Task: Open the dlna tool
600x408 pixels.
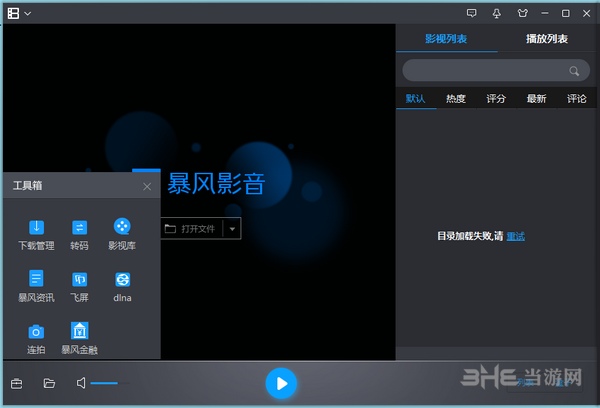Action: (x=122, y=286)
